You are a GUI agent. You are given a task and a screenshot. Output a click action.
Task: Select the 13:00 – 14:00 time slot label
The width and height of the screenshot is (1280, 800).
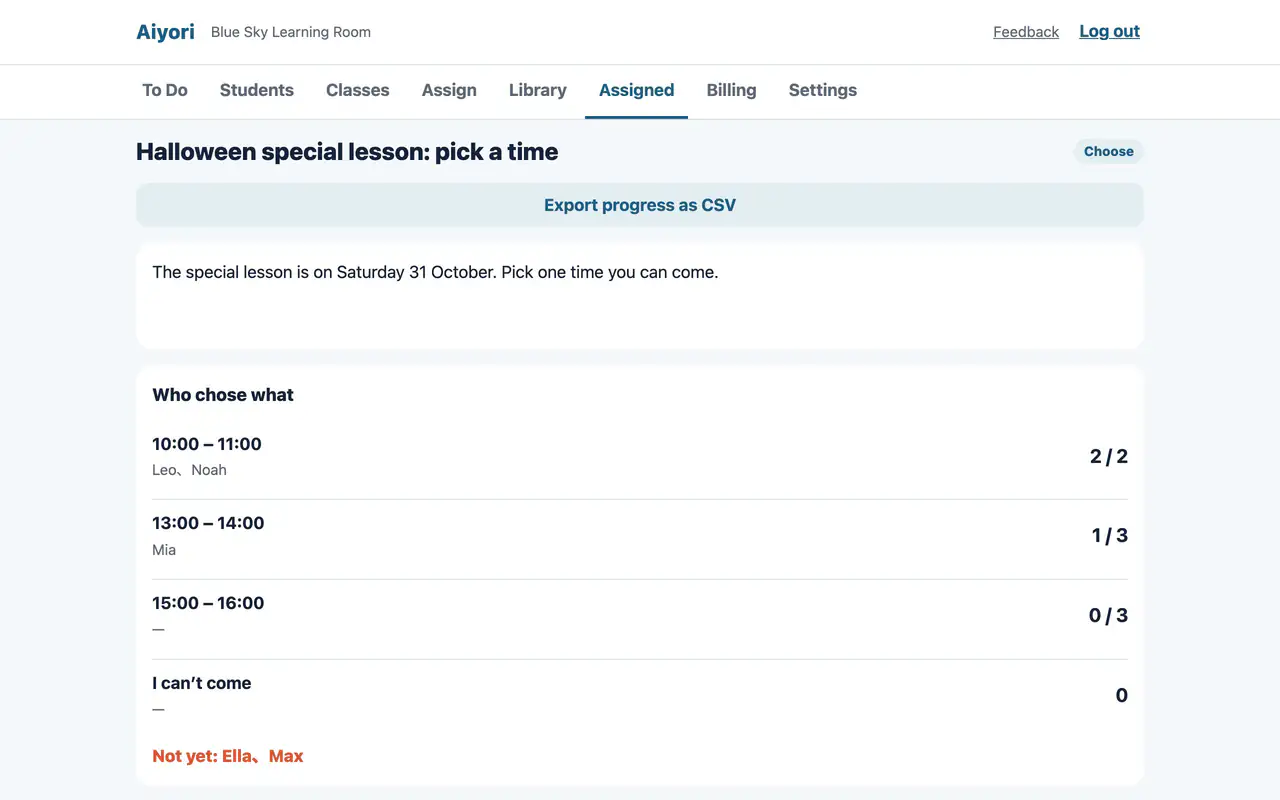208,523
